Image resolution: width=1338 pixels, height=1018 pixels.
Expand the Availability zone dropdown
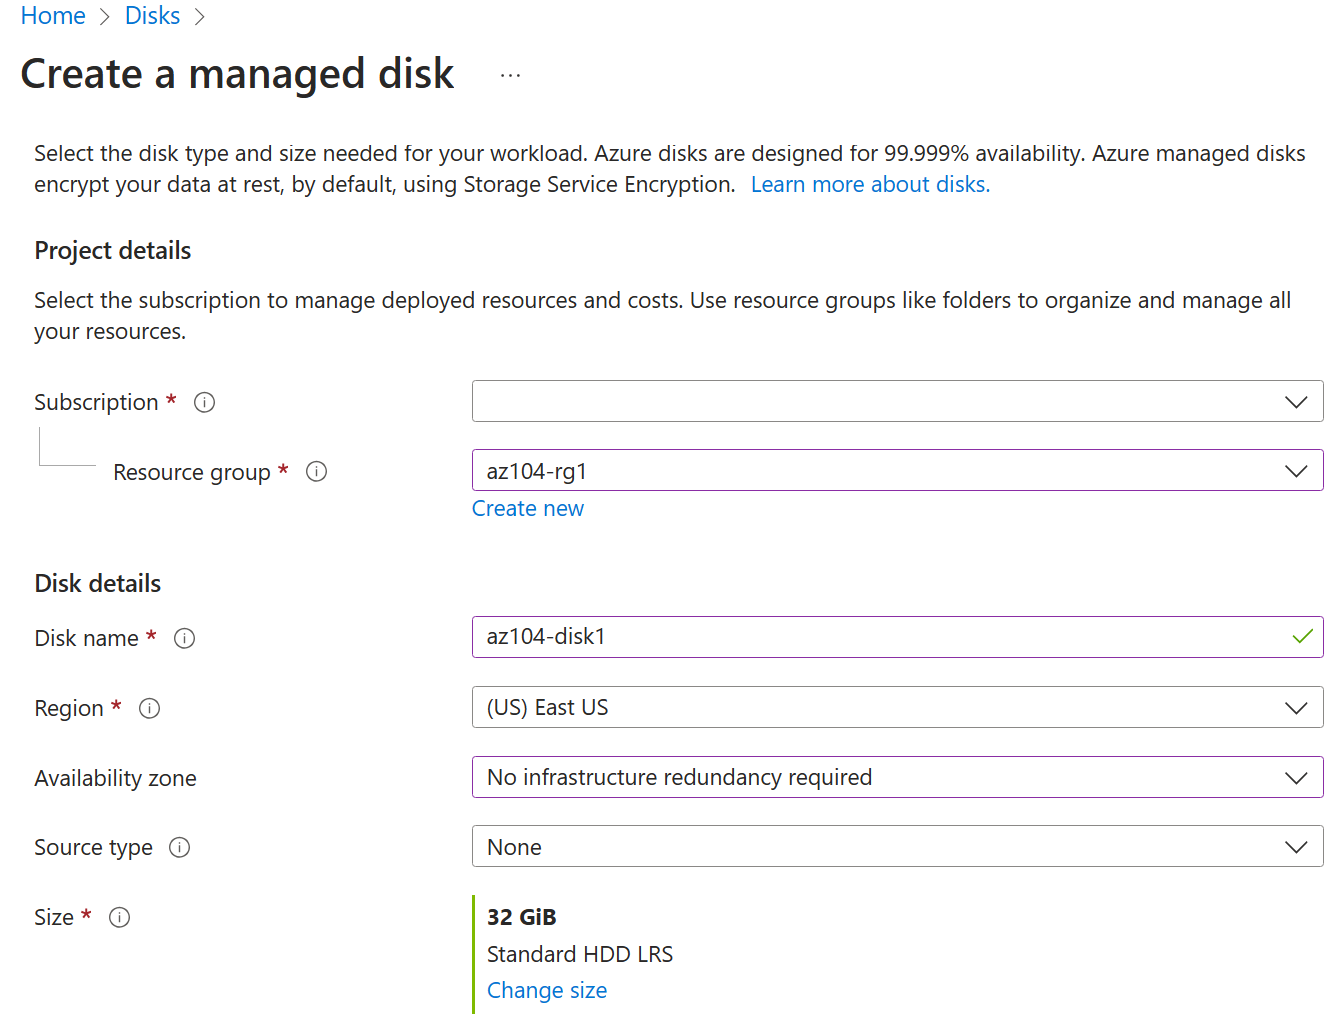pyautogui.click(x=896, y=777)
